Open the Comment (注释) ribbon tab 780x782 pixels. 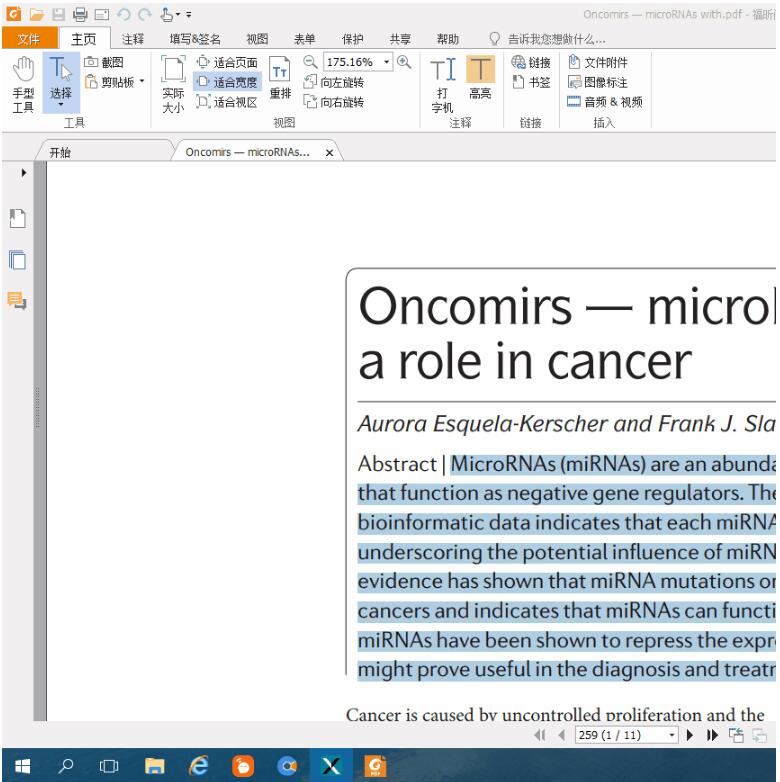coord(133,39)
